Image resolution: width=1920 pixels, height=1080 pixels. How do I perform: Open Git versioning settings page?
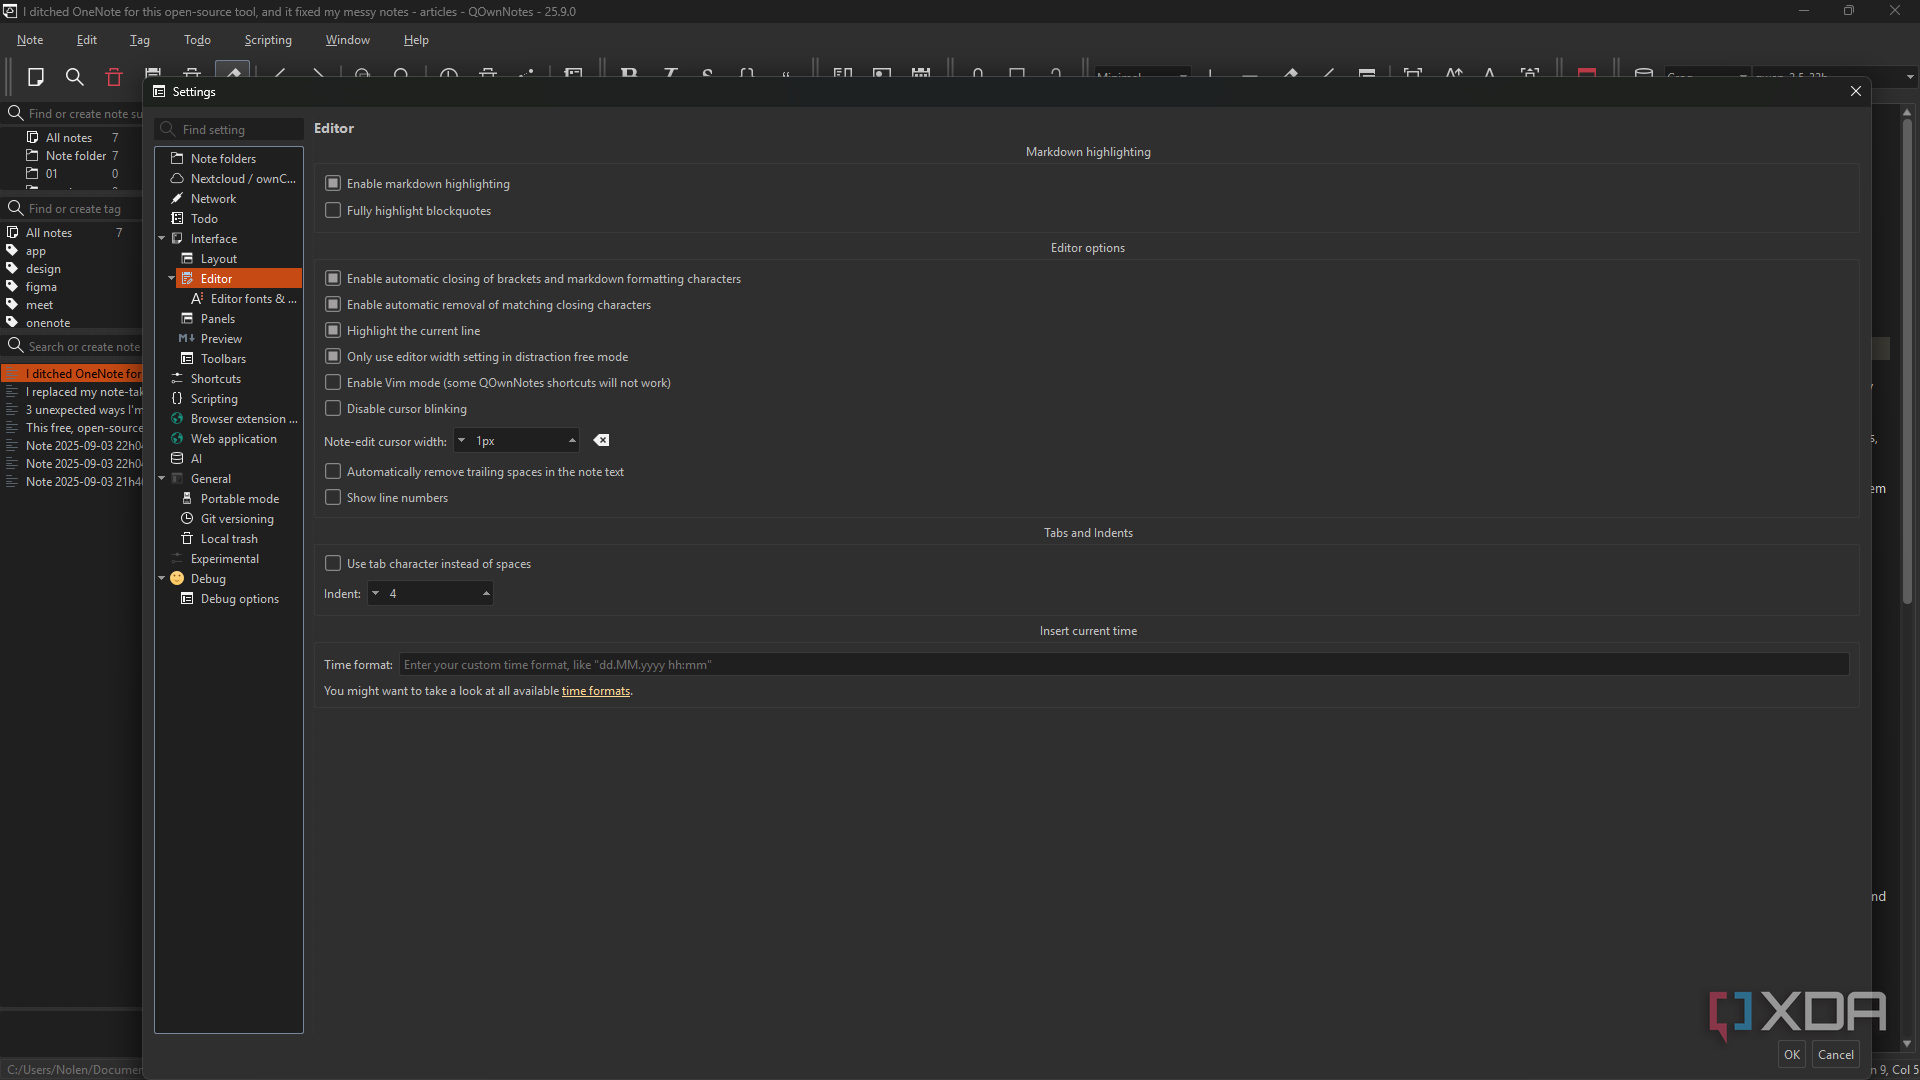pyautogui.click(x=237, y=519)
